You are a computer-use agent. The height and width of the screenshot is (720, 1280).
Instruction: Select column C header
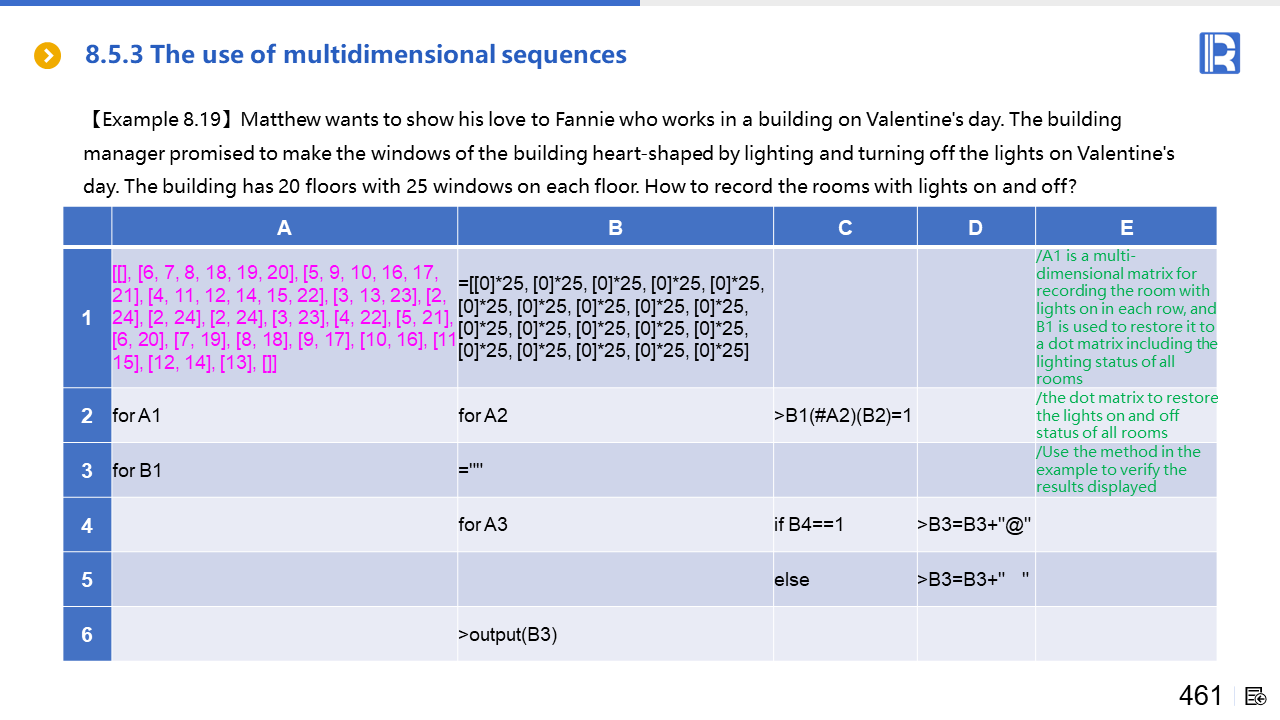coord(845,227)
